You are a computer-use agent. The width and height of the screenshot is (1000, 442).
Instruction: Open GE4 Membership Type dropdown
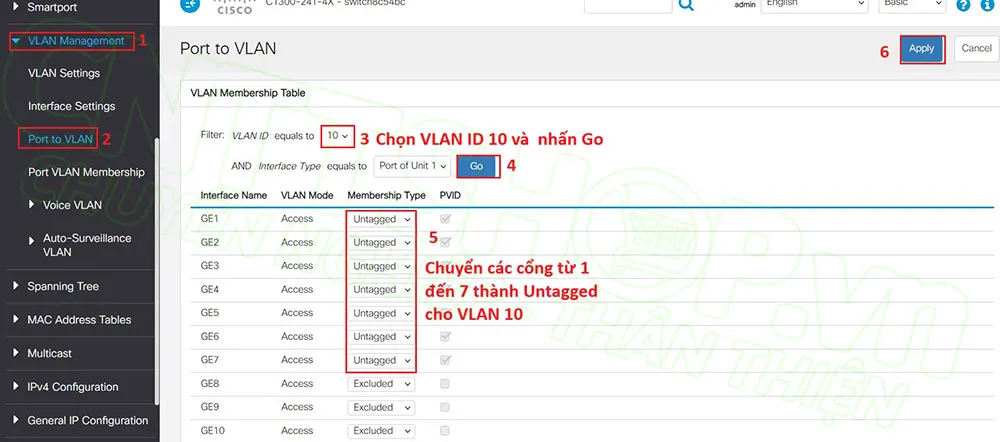tap(381, 290)
